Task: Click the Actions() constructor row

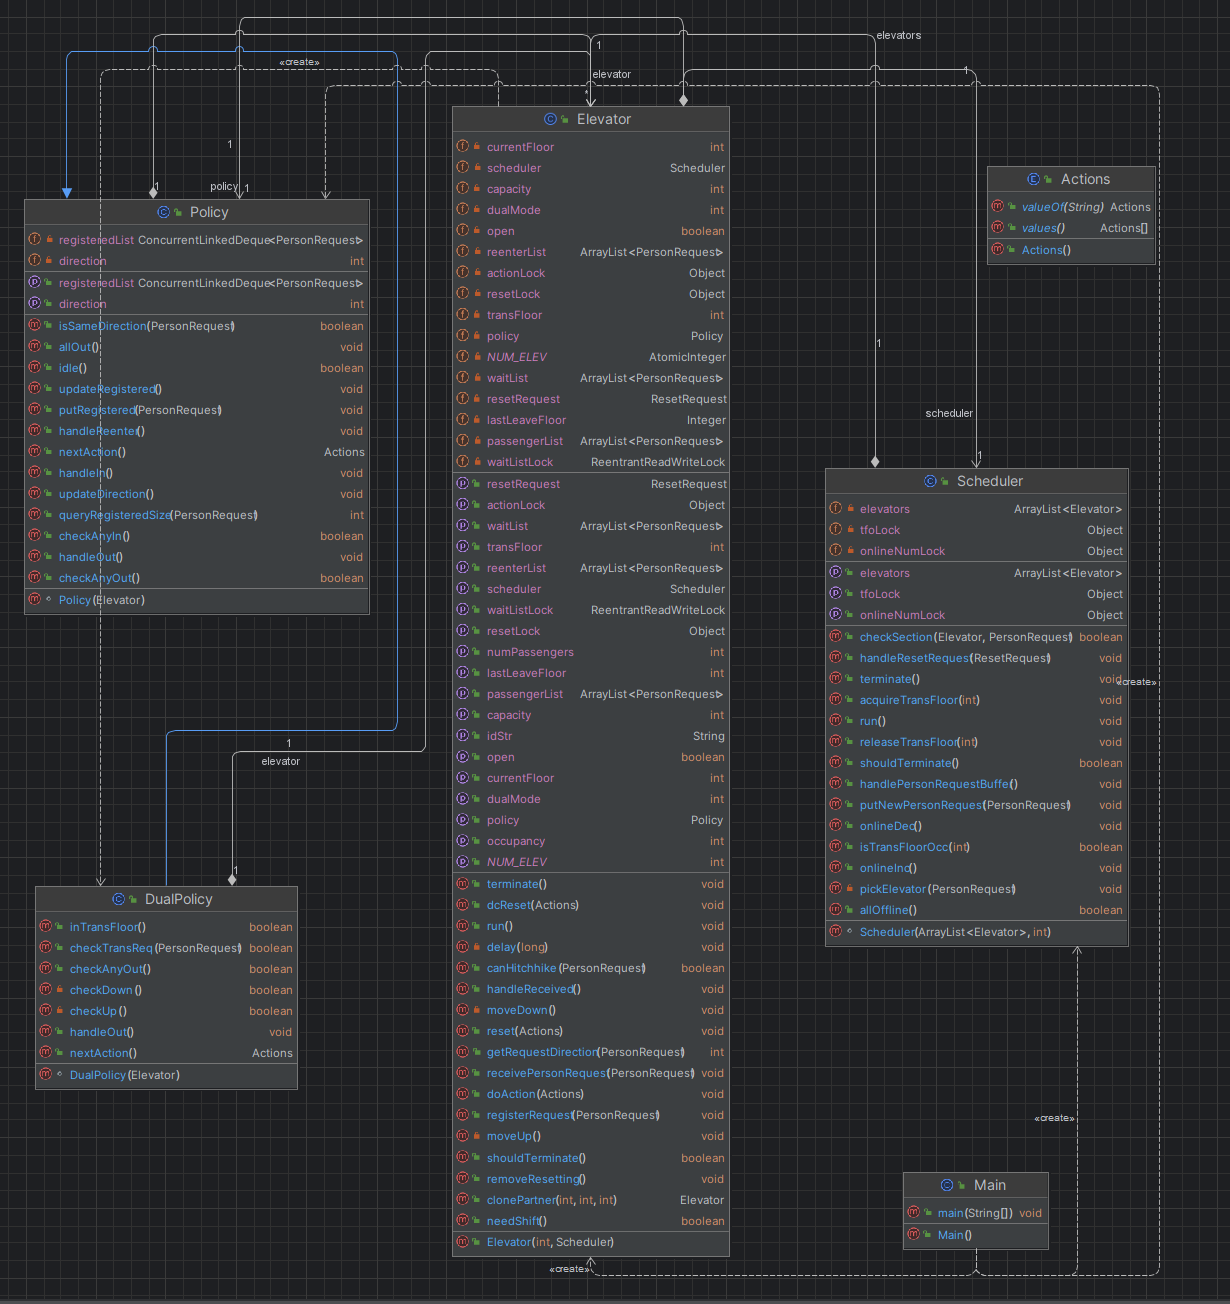Action: (x=1071, y=250)
